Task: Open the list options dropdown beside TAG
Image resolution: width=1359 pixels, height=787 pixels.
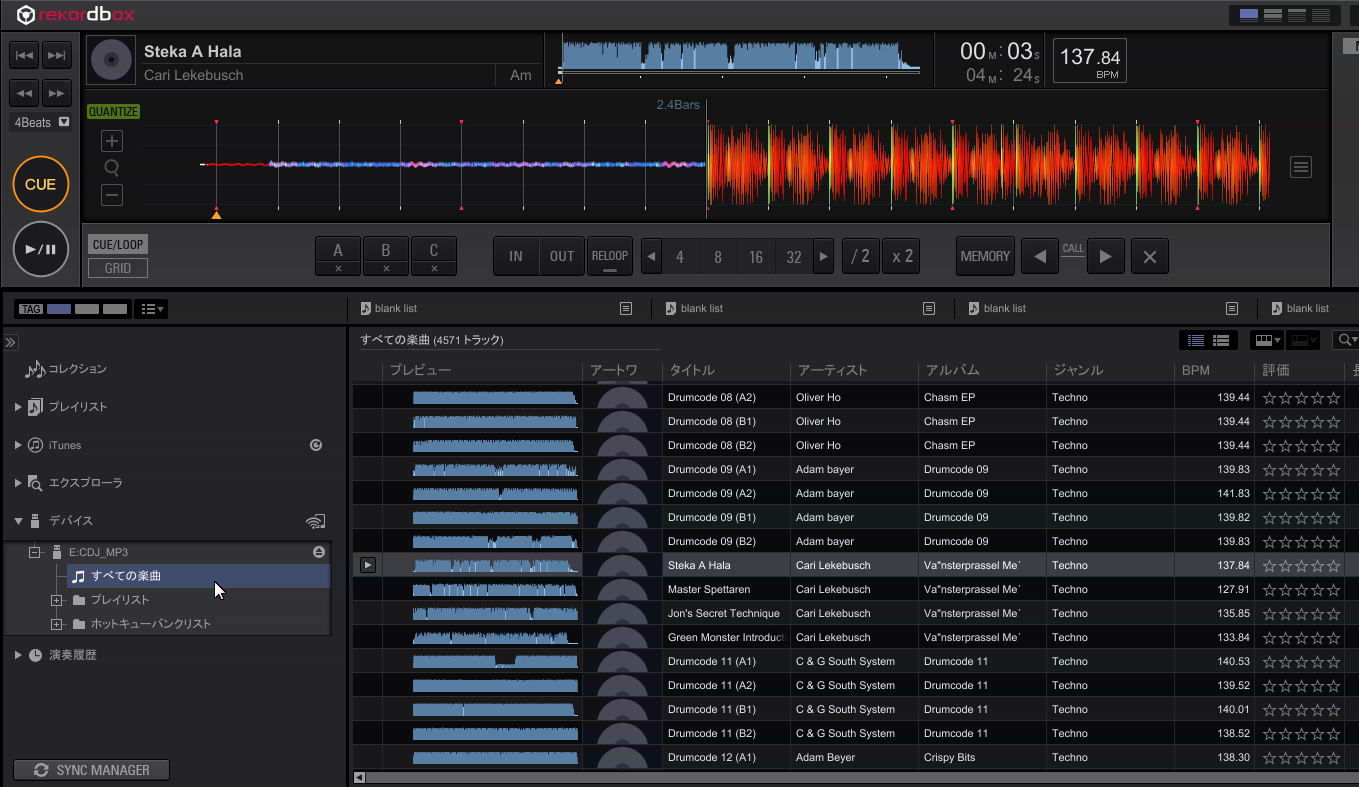Action: pyautogui.click(x=152, y=309)
